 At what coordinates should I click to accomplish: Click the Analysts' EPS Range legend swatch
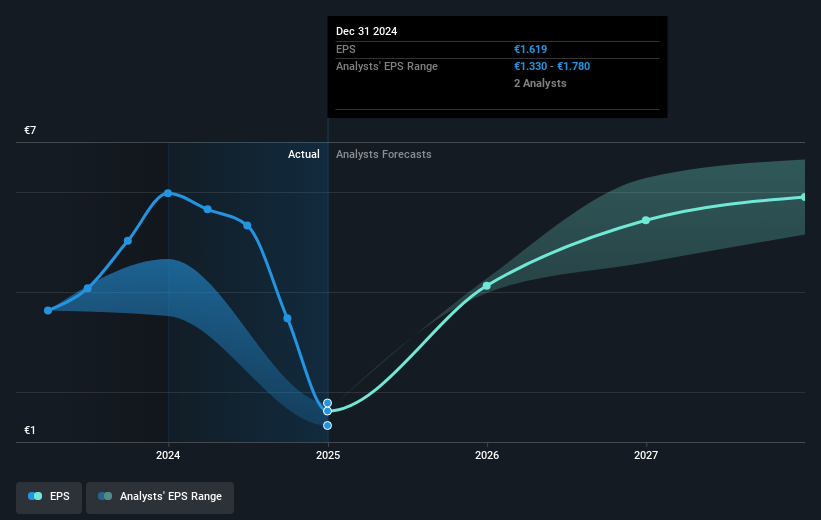[x=105, y=496]
